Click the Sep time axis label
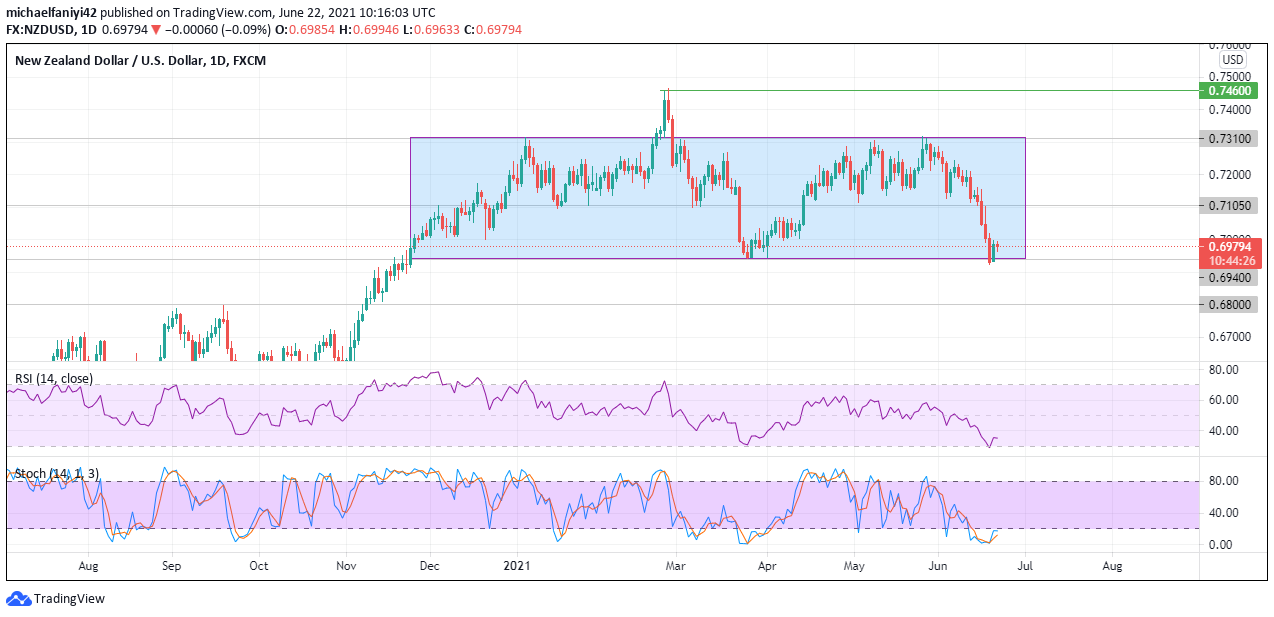Image resolution: width=1274 pixels, height=617 pixels. click(x=171, y=566)
